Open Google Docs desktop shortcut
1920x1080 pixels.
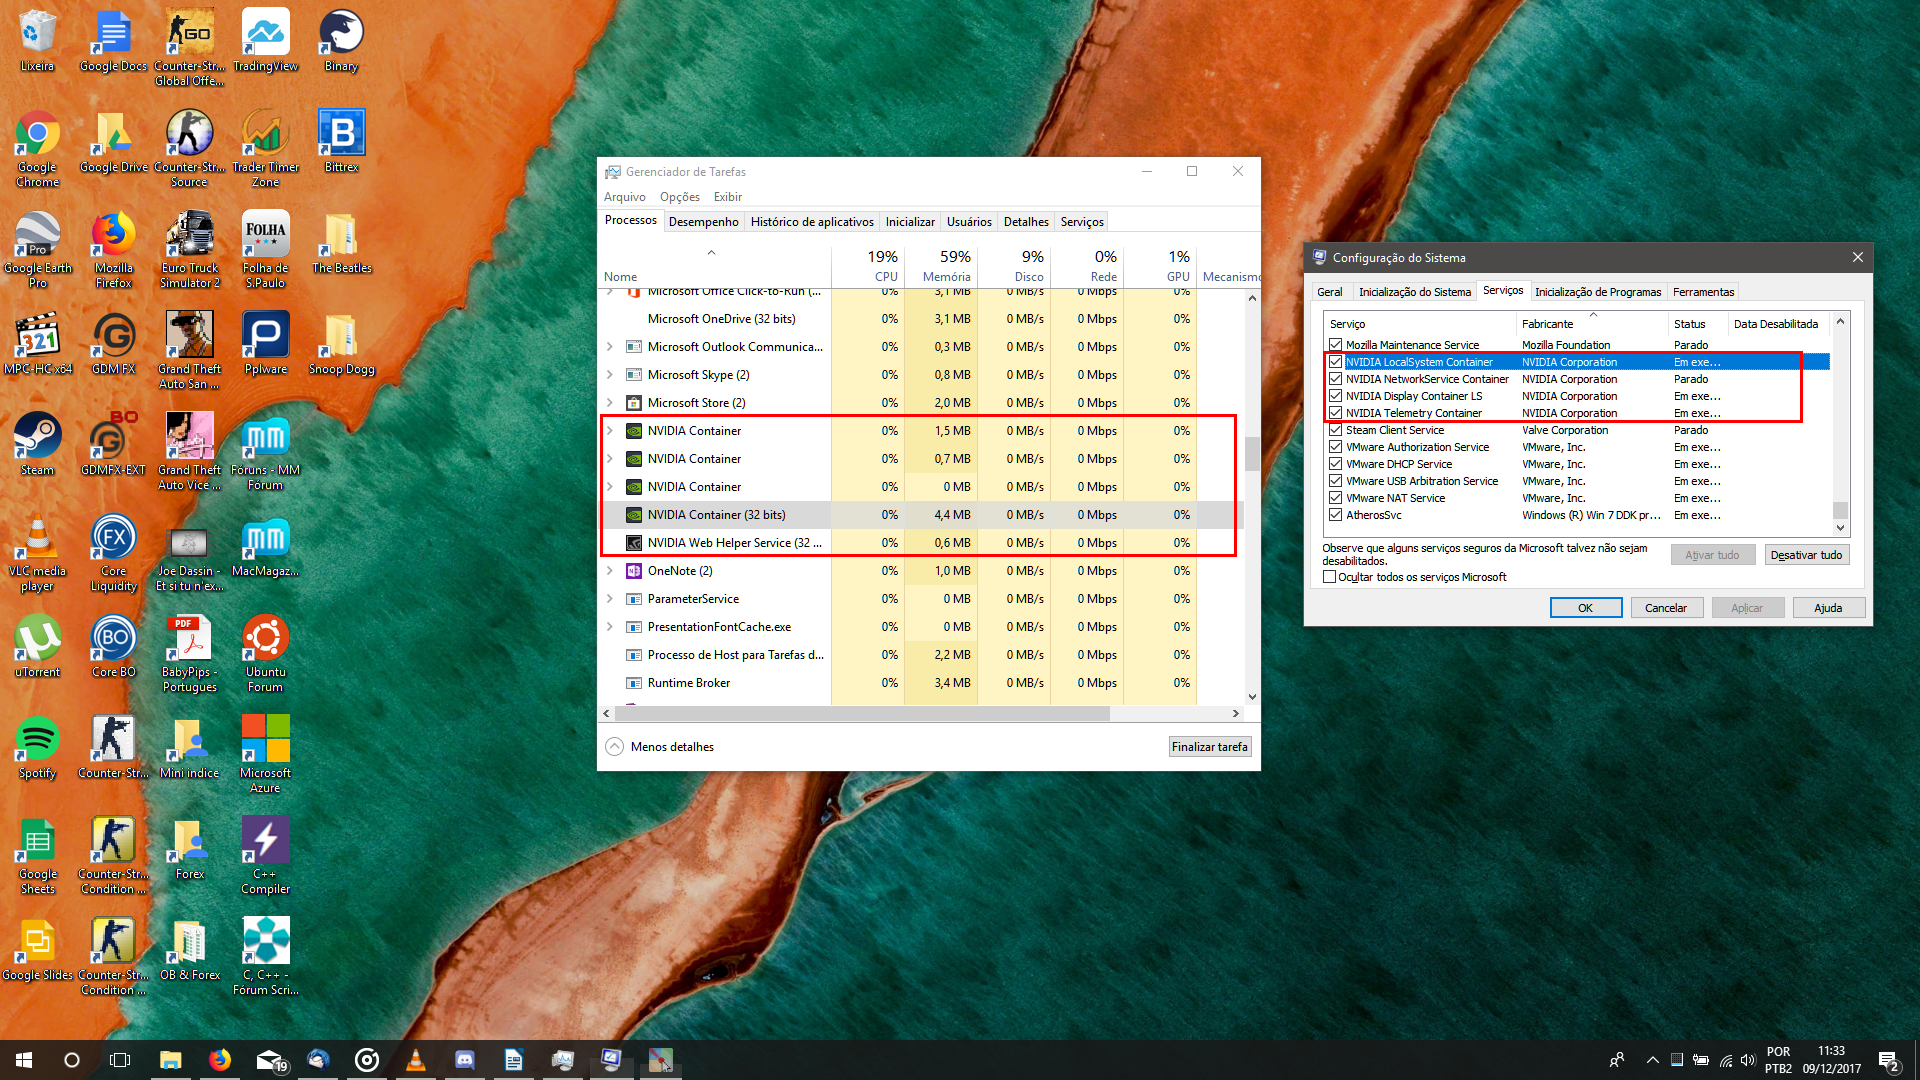click(x=114, y=40)
